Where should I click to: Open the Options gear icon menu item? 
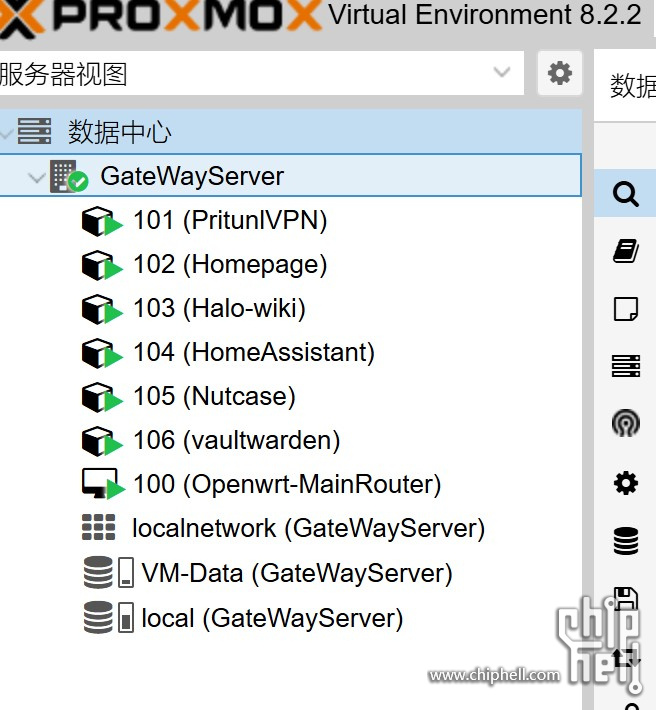pos(626,483)
